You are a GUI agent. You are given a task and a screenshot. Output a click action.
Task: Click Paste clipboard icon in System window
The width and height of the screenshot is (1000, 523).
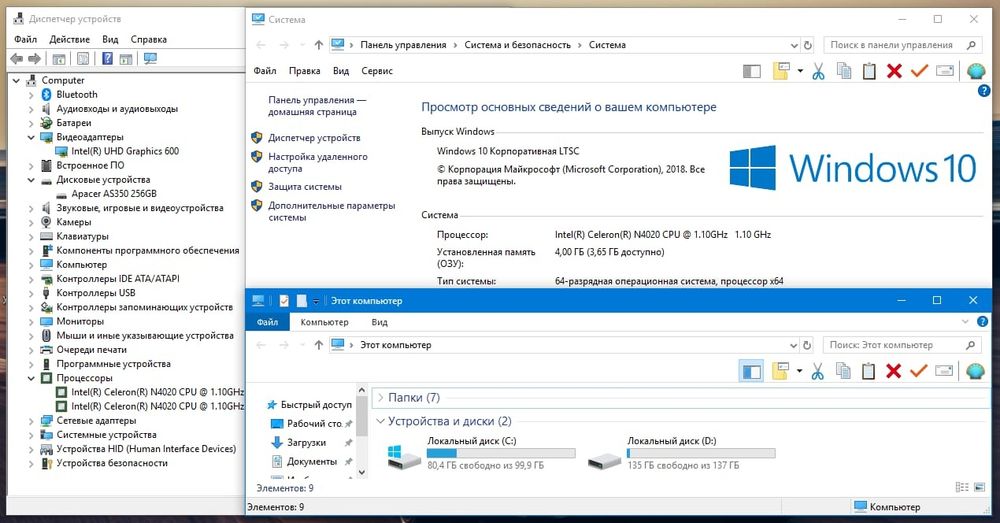pyautogui.click(x=869, y=71)
